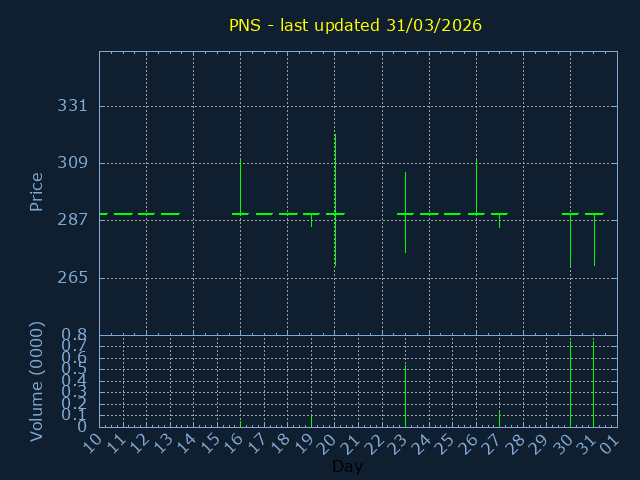
Task: Select the 331 price tick label
Action: tap(71, 106)
